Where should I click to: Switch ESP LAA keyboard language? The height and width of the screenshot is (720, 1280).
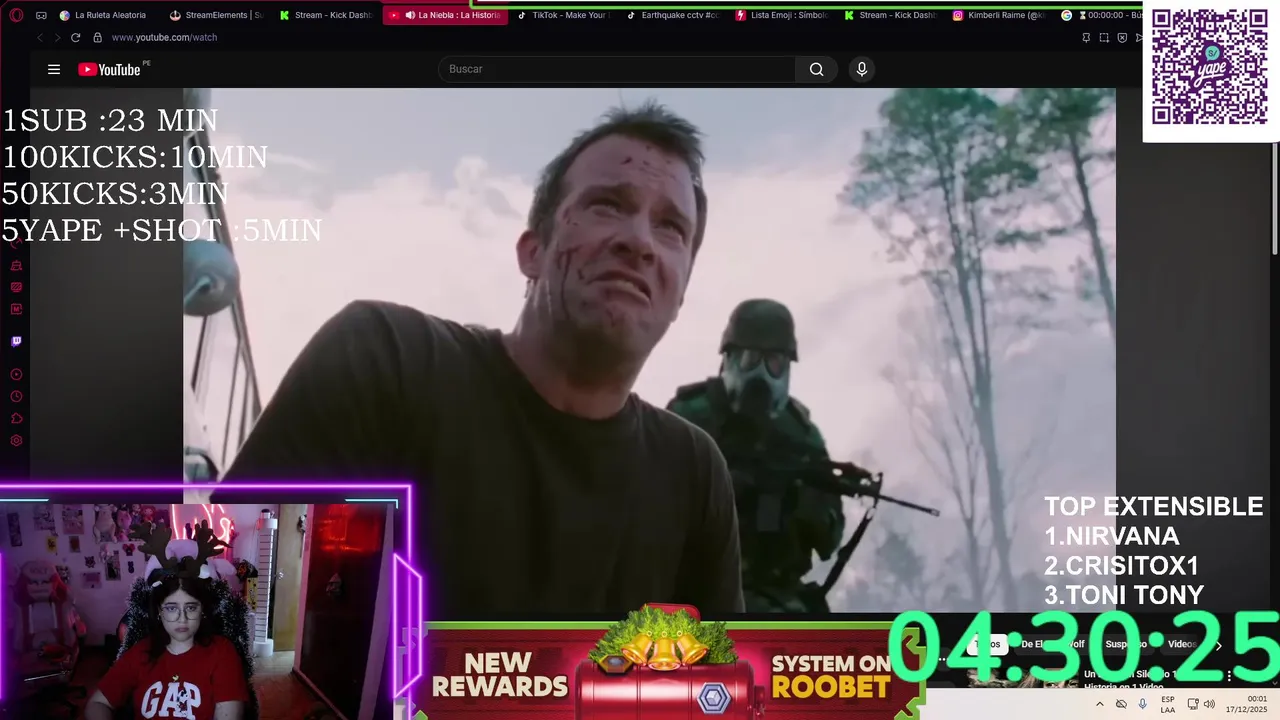(1168, 704)
